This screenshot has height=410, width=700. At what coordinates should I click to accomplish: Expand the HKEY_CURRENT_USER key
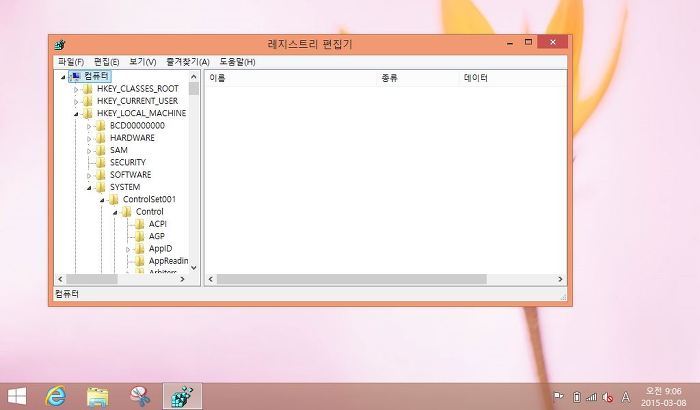(76, 102)
